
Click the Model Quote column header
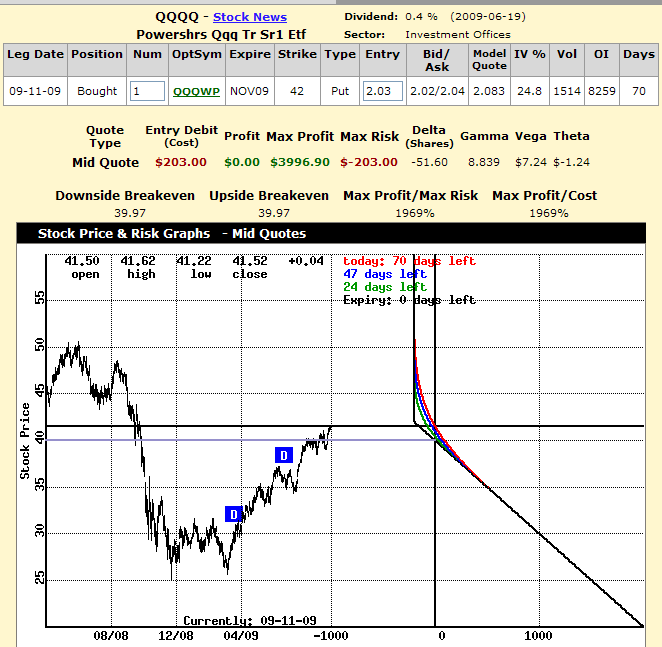[489, 60]
